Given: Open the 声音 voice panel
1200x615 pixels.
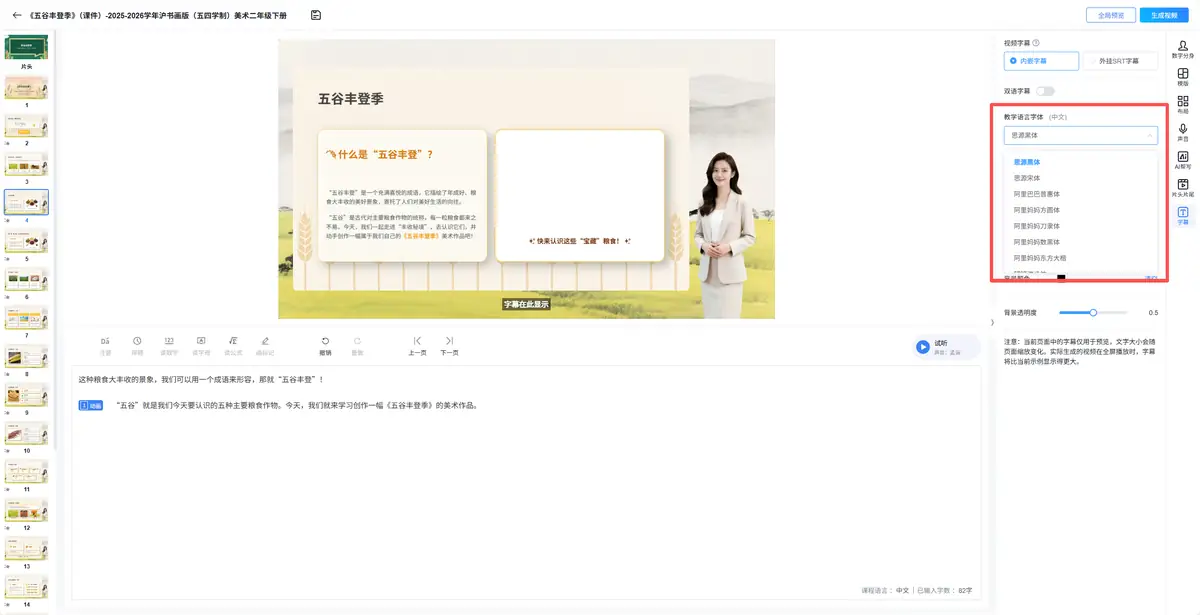Looking at the screenshot, I should point(1183,132).
